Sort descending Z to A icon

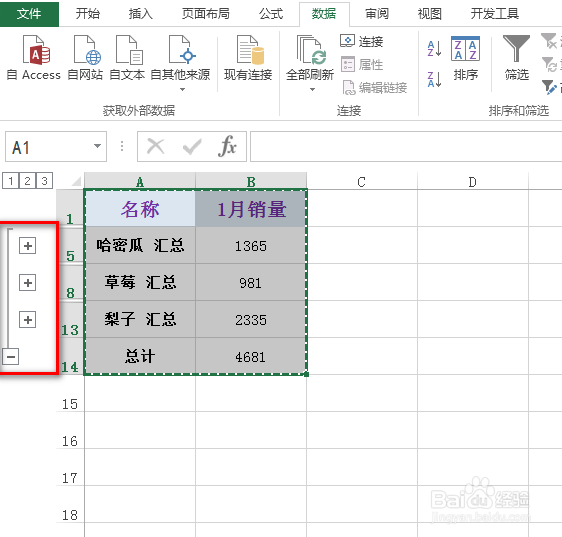pos(434,79)
